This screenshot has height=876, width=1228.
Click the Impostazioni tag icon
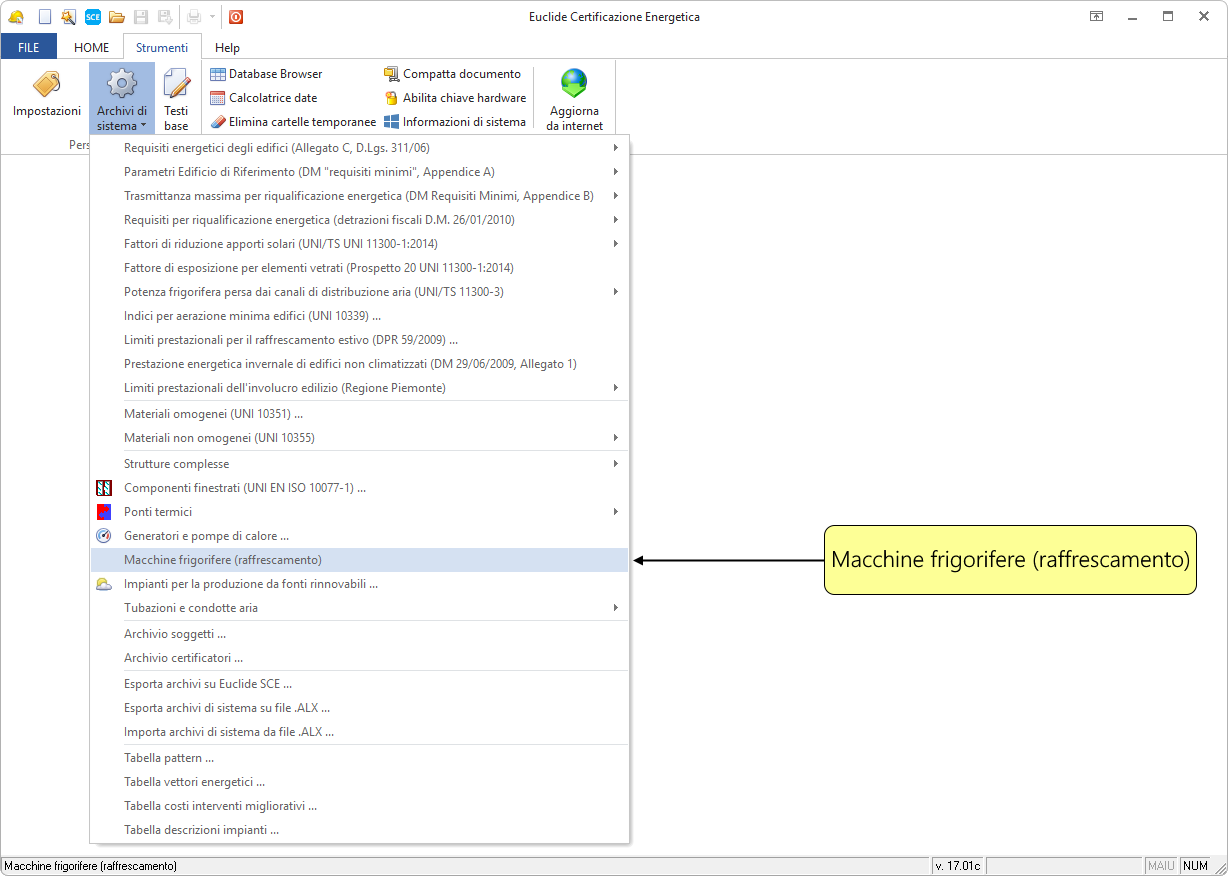[46, 85]
